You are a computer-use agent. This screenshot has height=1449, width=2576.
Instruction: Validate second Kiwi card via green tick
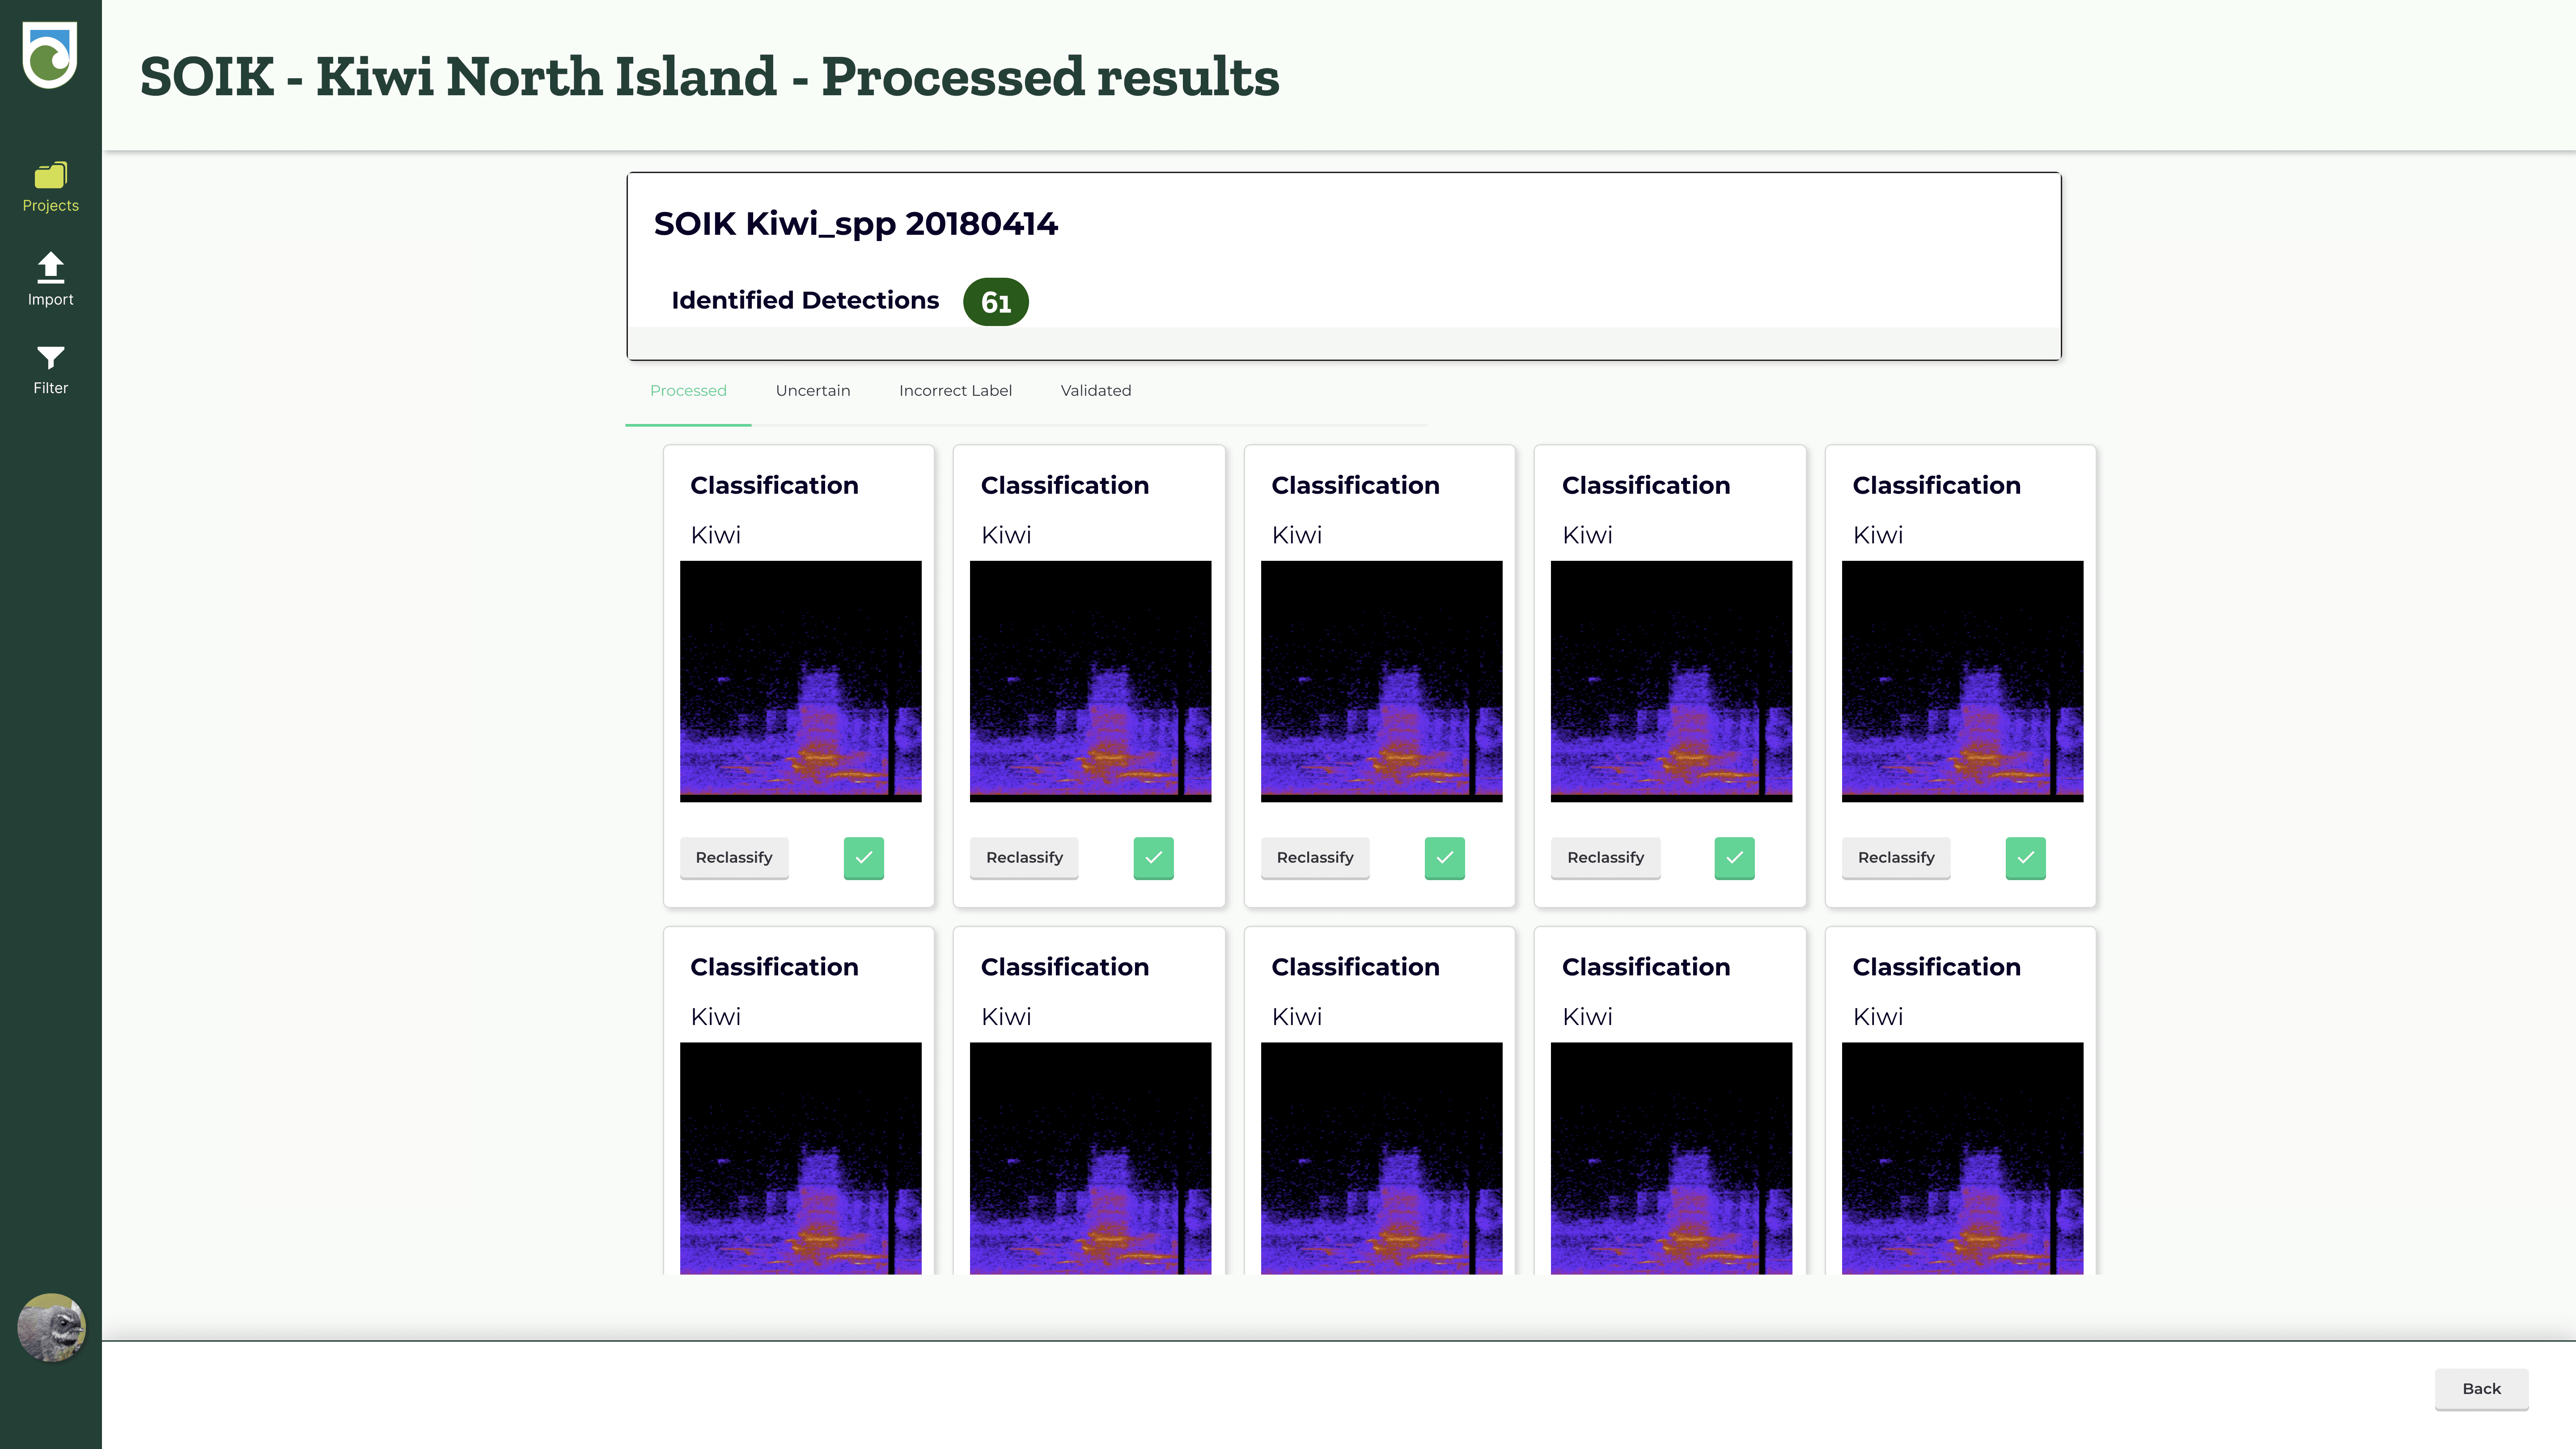coord(1153,857)
